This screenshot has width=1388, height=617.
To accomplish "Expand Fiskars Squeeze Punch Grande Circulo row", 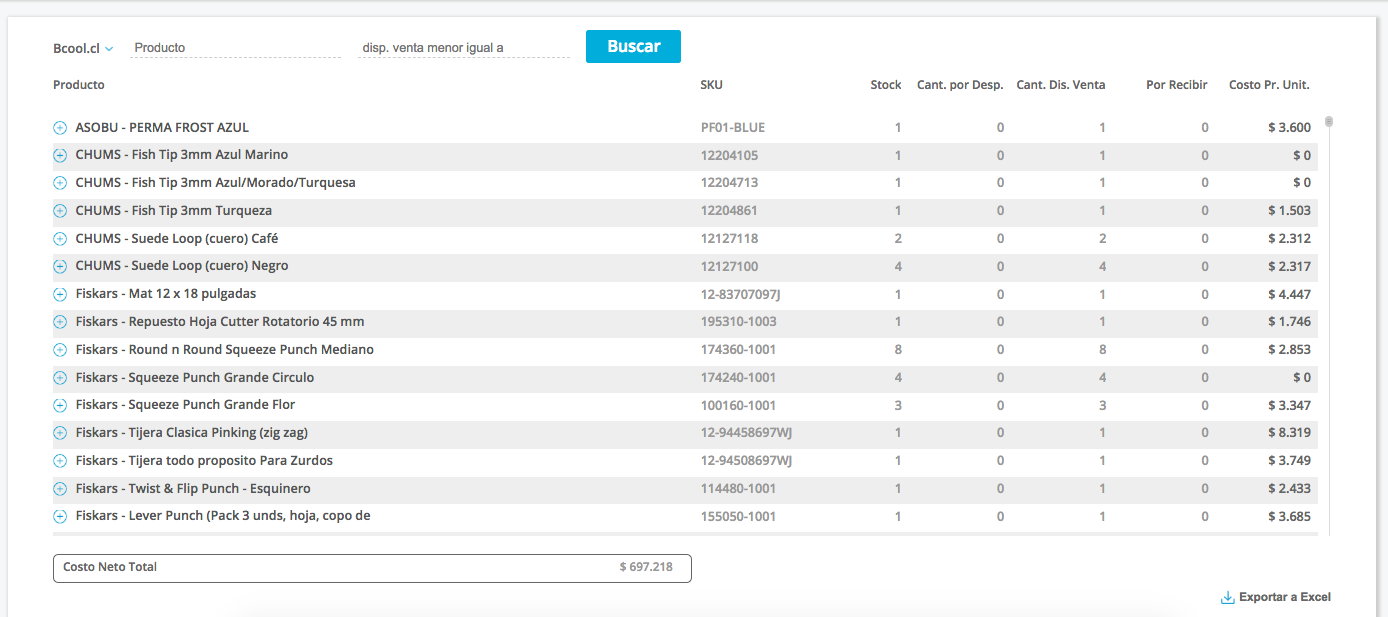I will coord(59,378).
